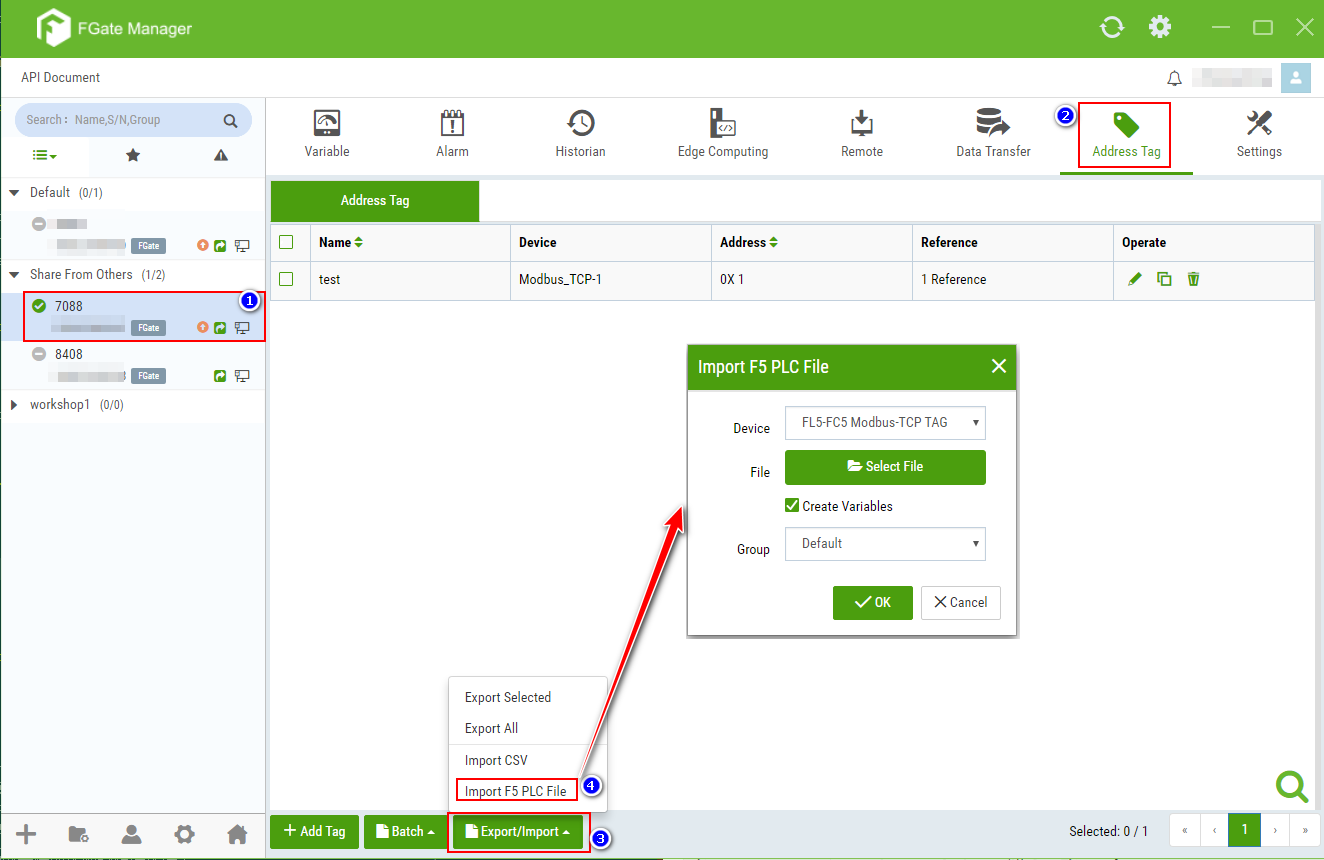
Task: Open the Alarm tab
Action: point(452,134)
